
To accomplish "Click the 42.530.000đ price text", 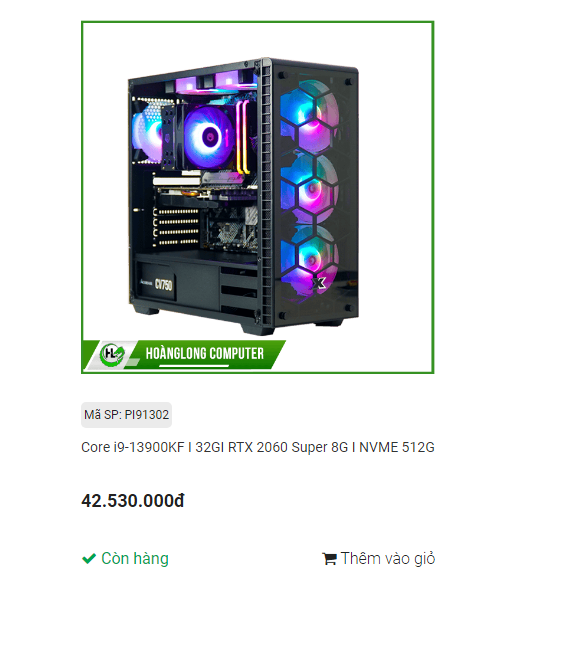I will click(133, 501).
